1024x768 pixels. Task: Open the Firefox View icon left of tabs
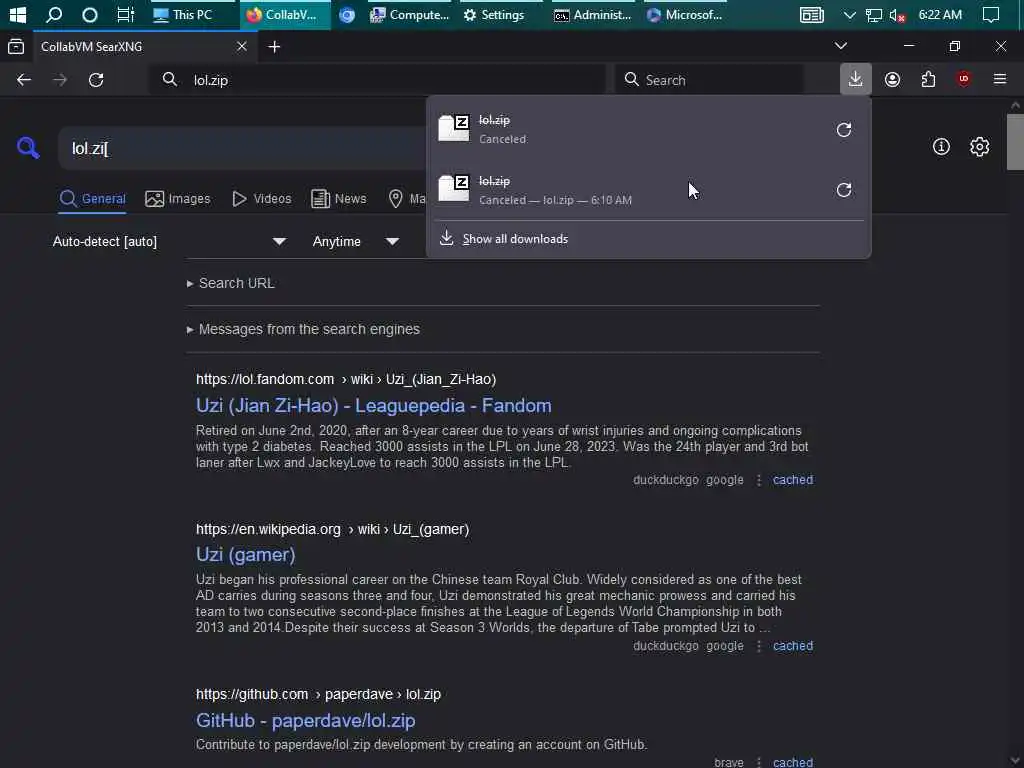point(16,46)
